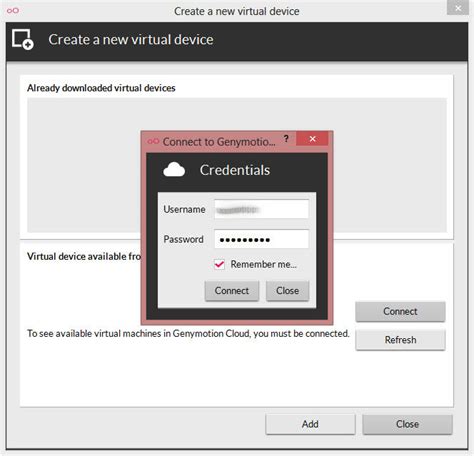Click the Genymotion logo in main title bar
Viewport: 474px width, 456px height.
13,11
